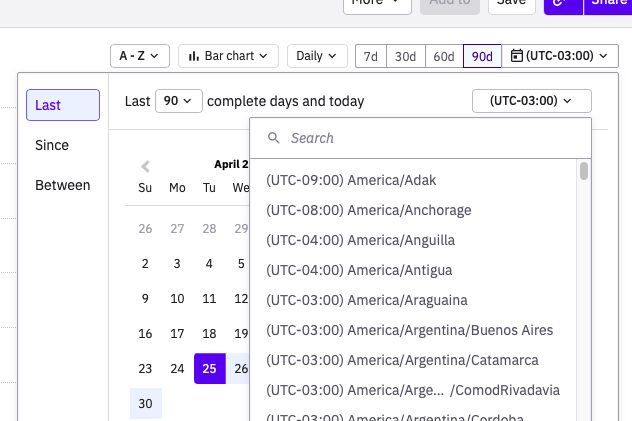The width and height of the screenshot is (632, 421).
Task: Open the Bar chart type dropdown
Action: click(229, 56)
